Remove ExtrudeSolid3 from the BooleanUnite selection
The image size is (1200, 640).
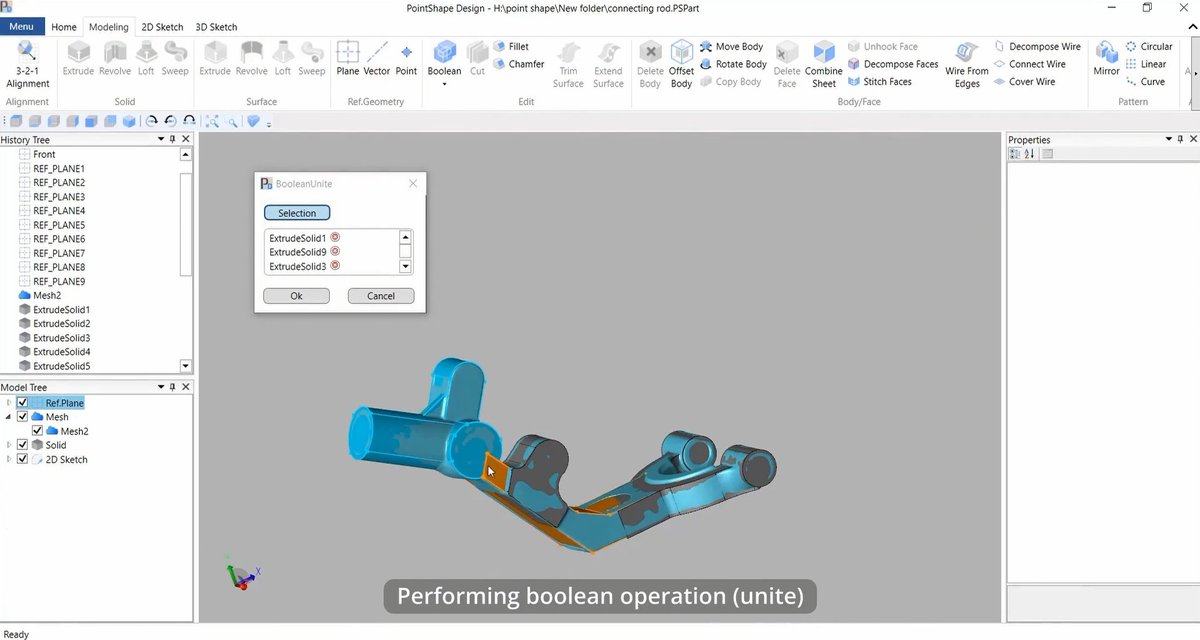coord(335,266)
